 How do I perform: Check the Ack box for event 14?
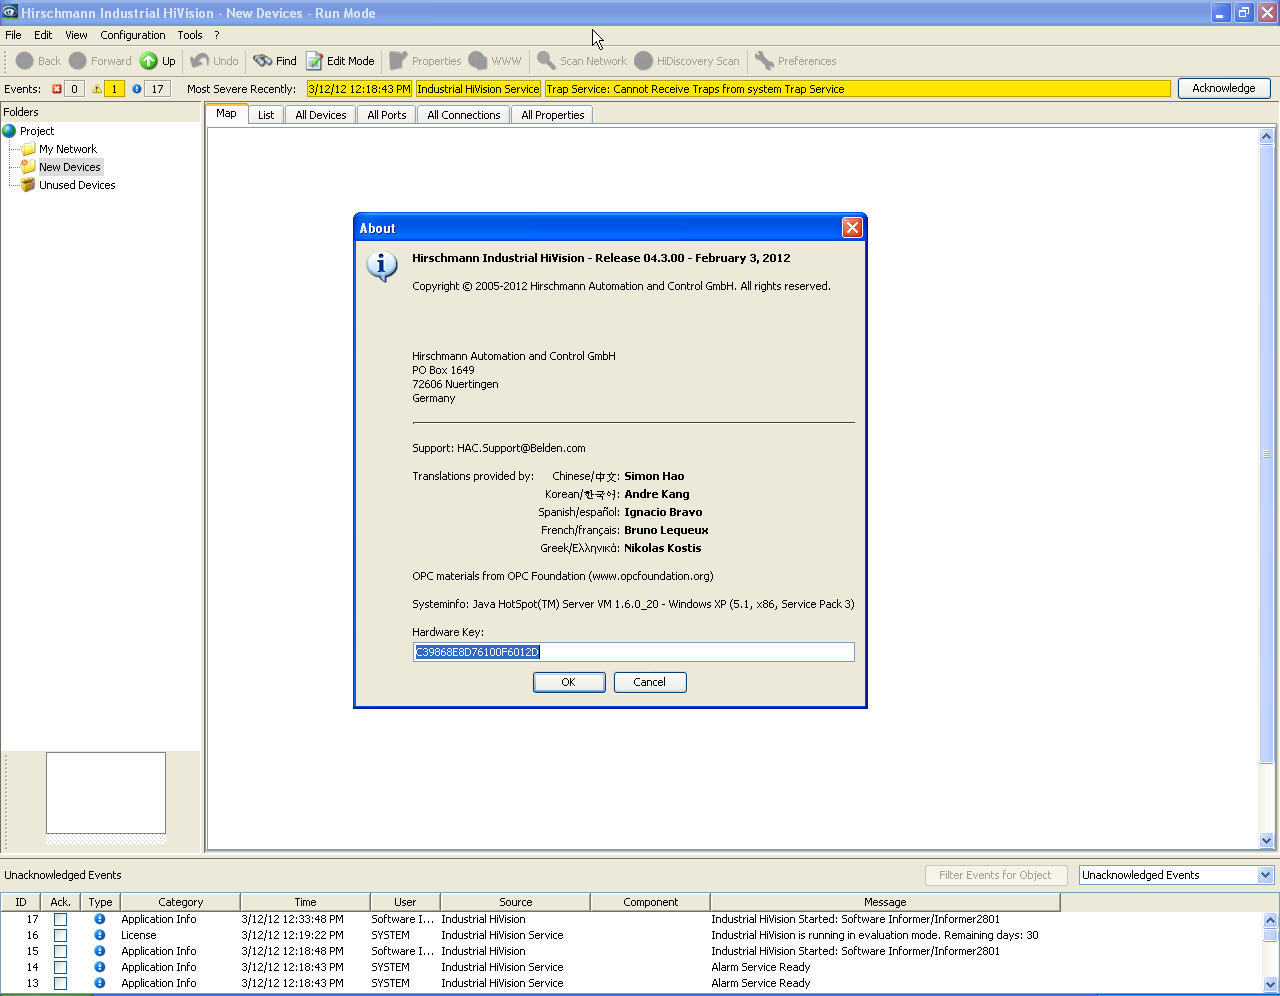pos(60,967)
